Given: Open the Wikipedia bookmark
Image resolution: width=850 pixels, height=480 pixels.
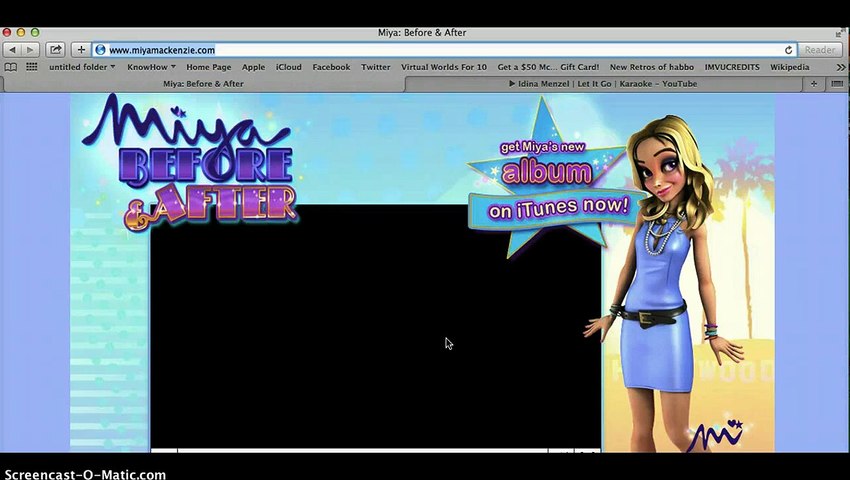Looking at the screenshot, I should [789, 67].
